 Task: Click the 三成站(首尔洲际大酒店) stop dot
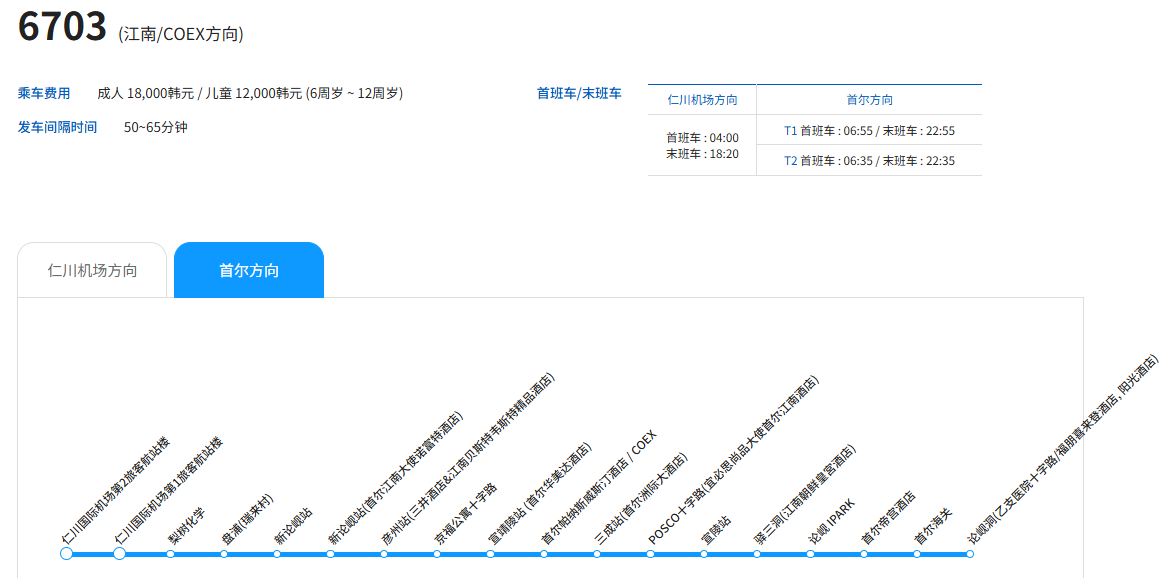pos(597,553)
